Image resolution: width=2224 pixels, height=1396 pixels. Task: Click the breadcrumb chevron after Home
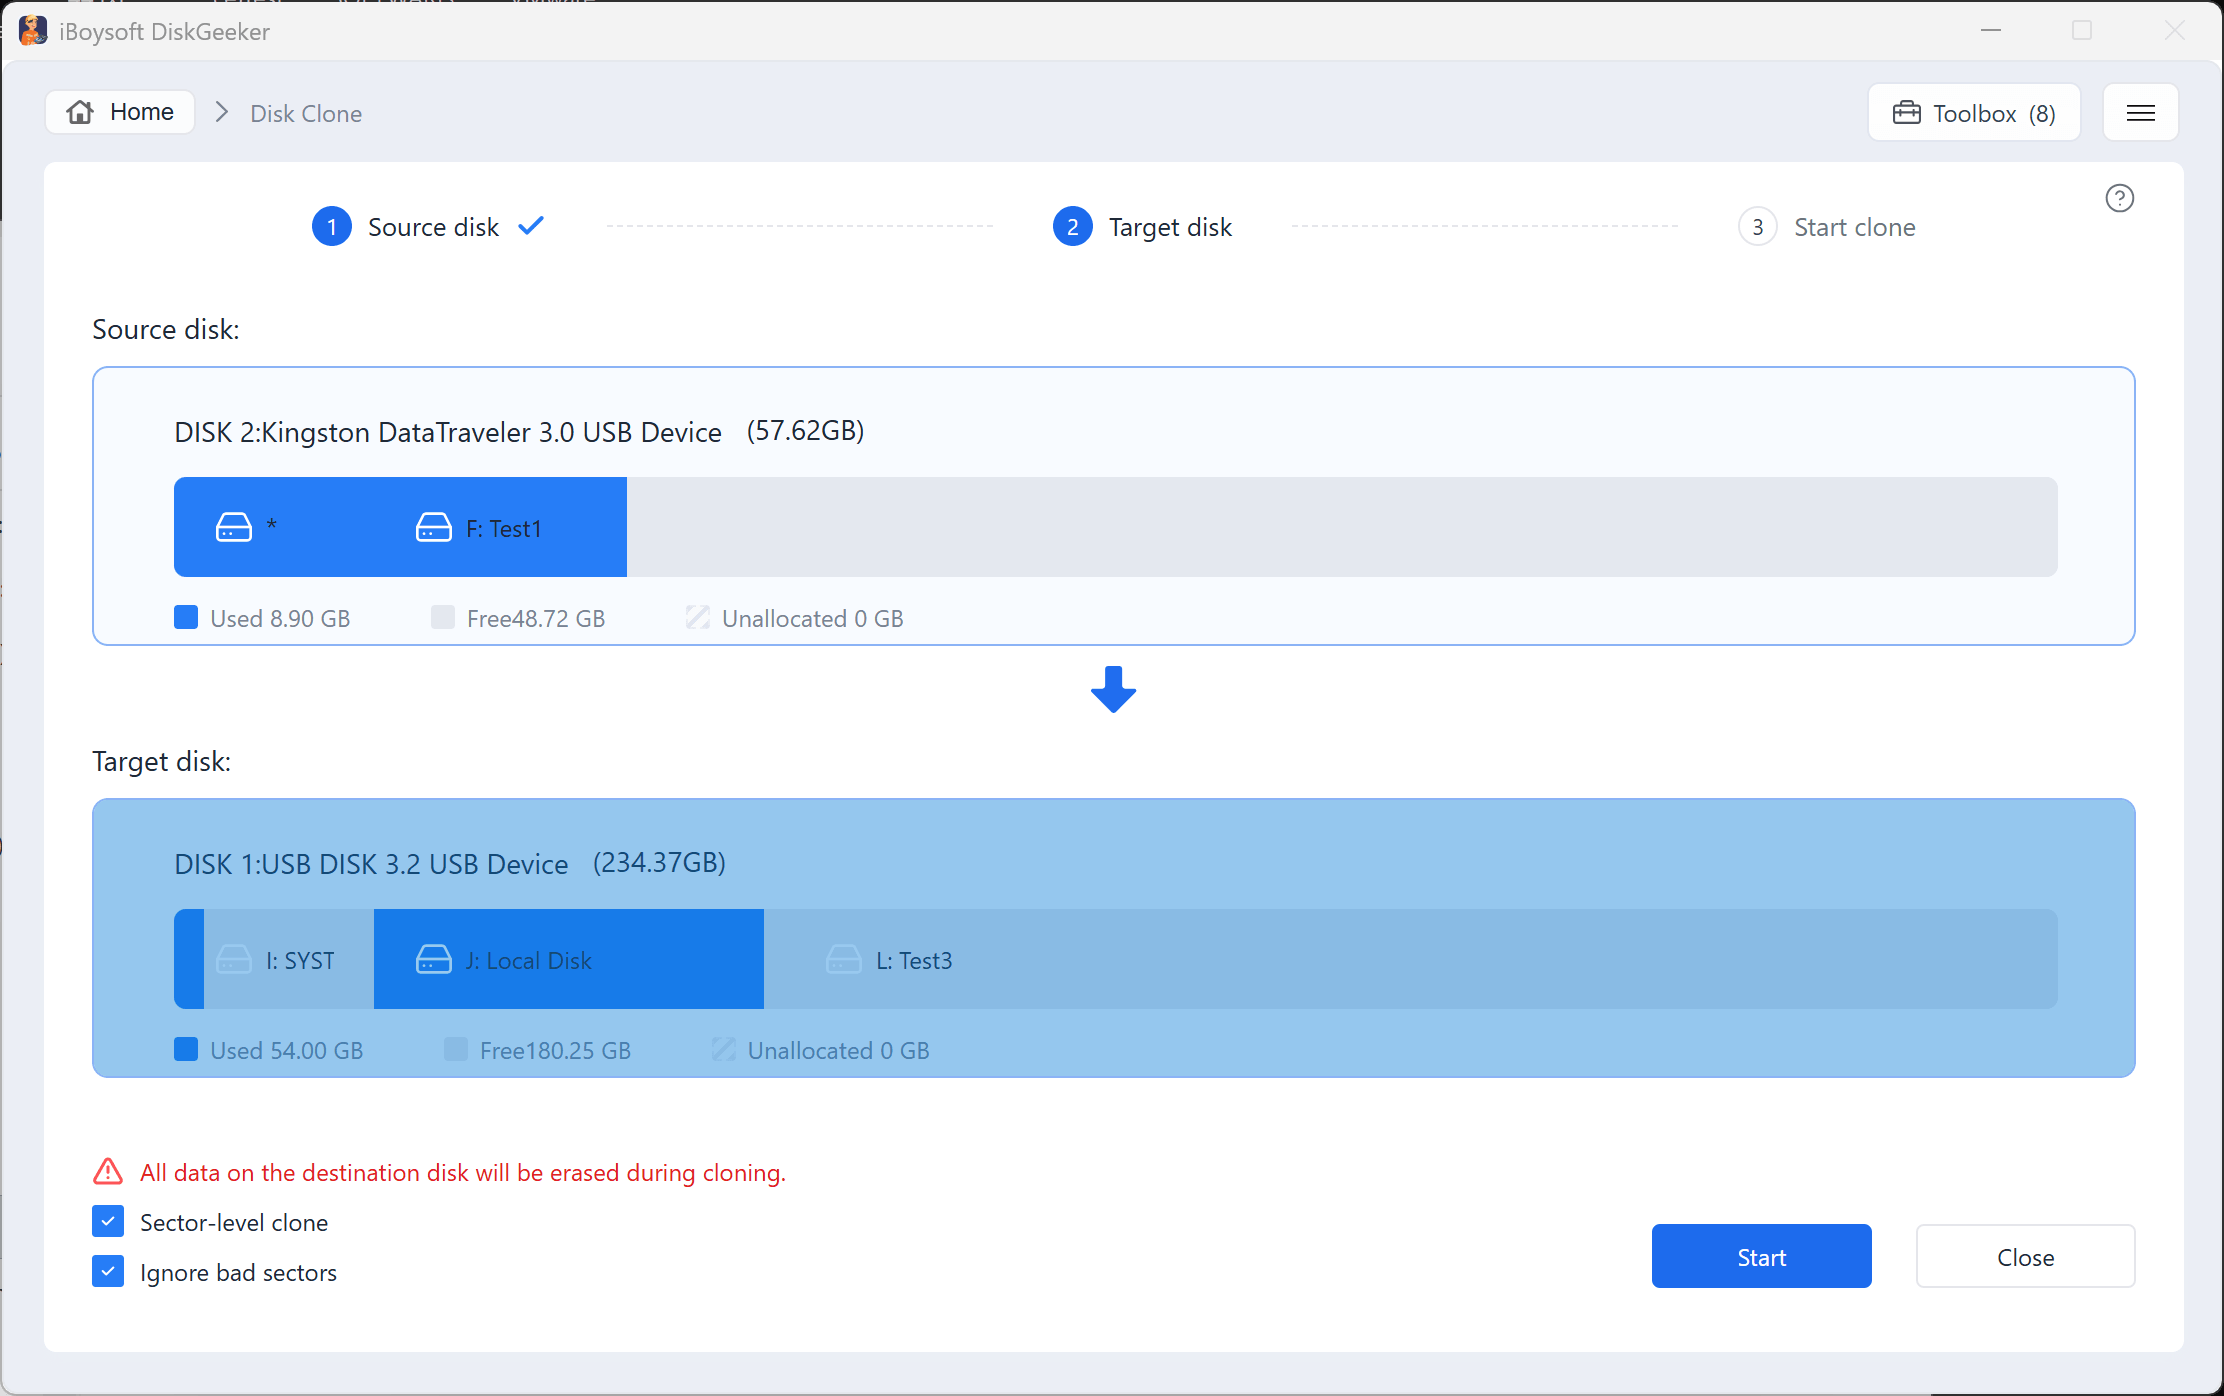[x=222, y=112]
